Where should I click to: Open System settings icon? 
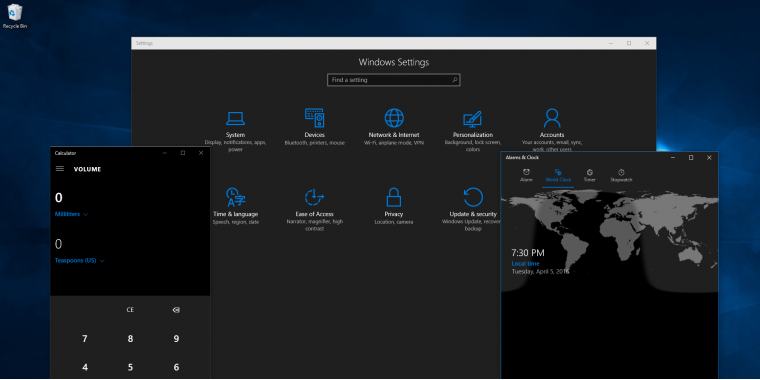tap(235, 118)
